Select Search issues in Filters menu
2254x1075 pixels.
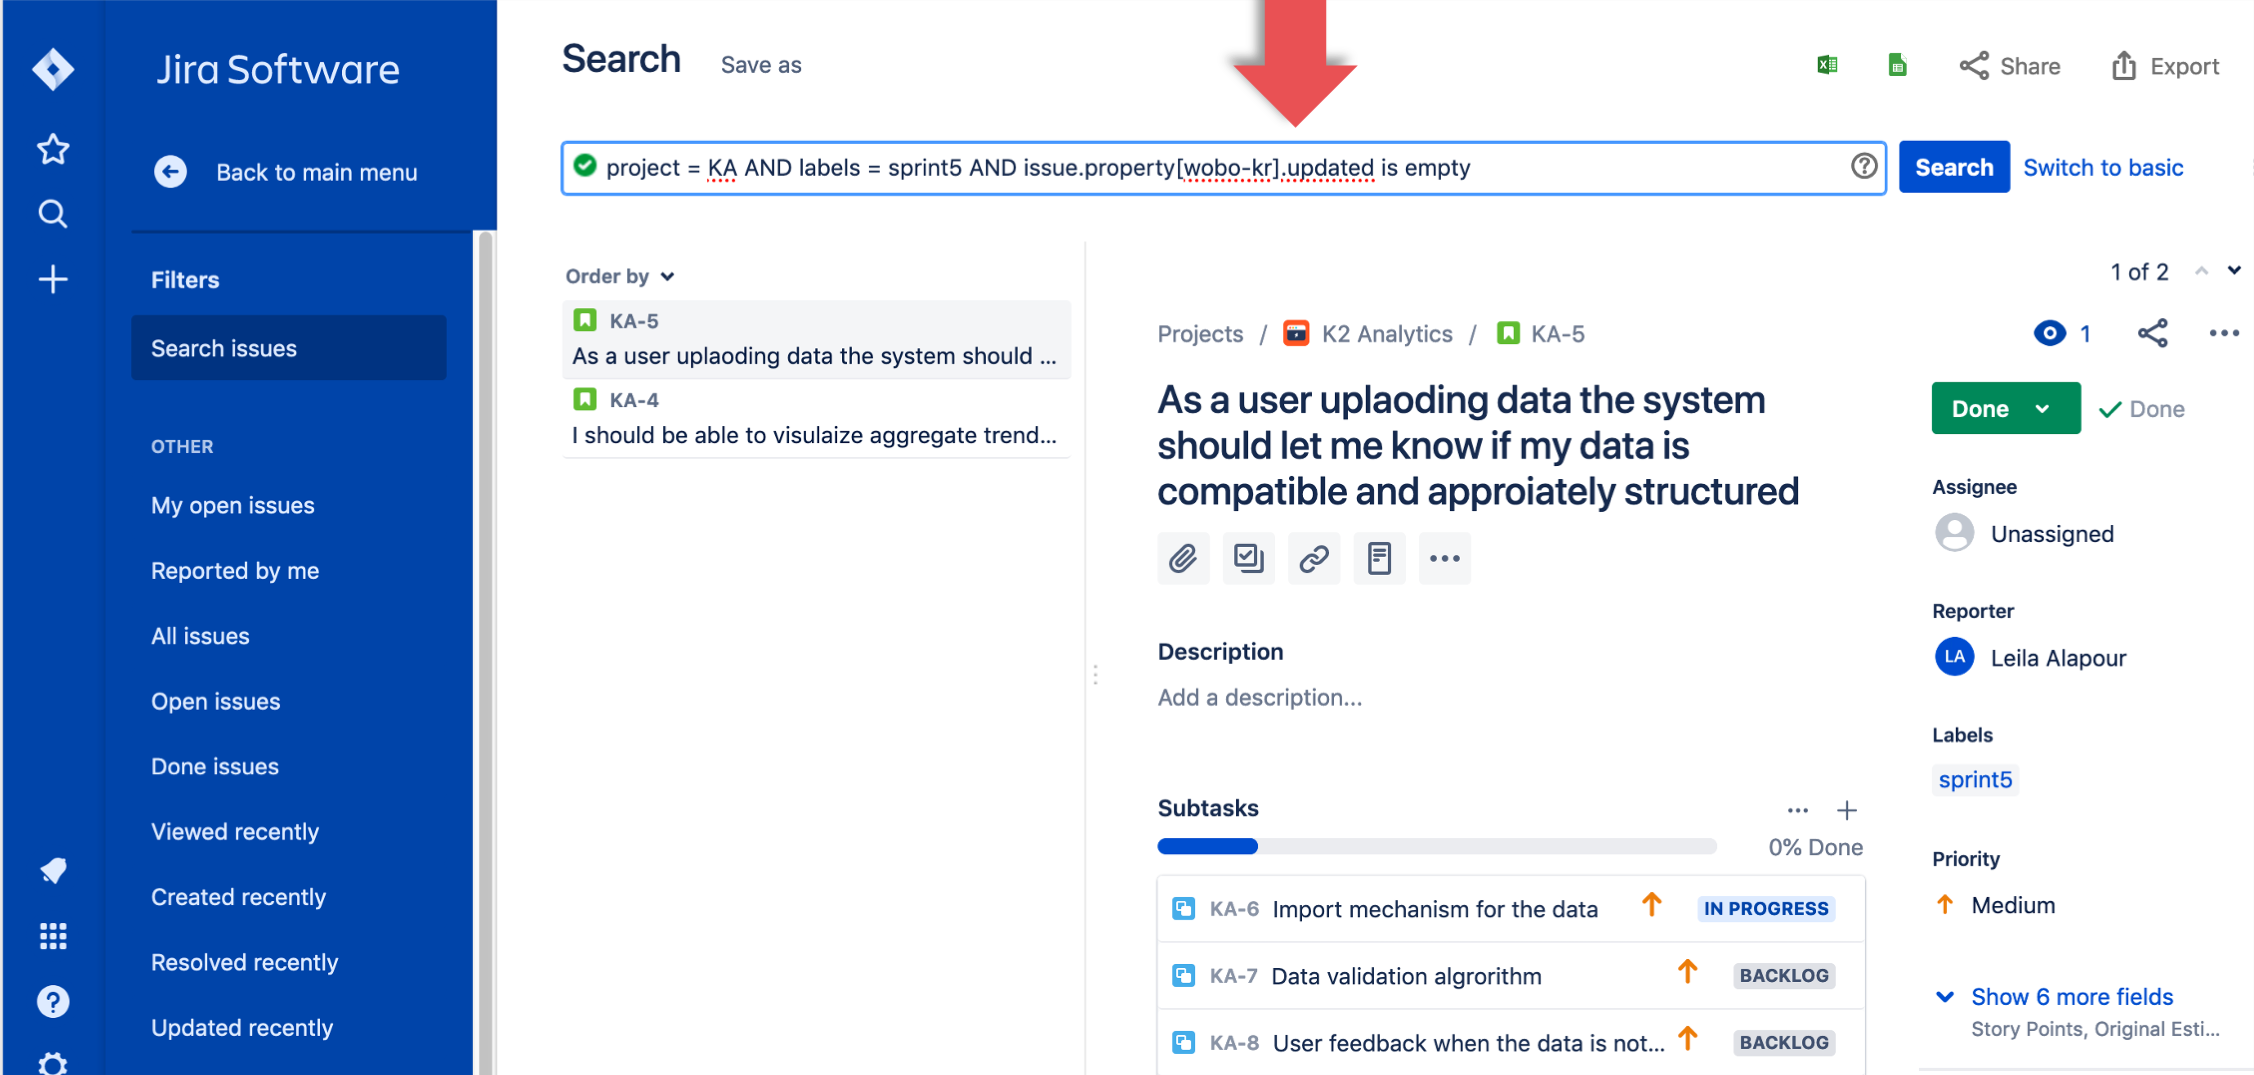(x=288, y=348)
